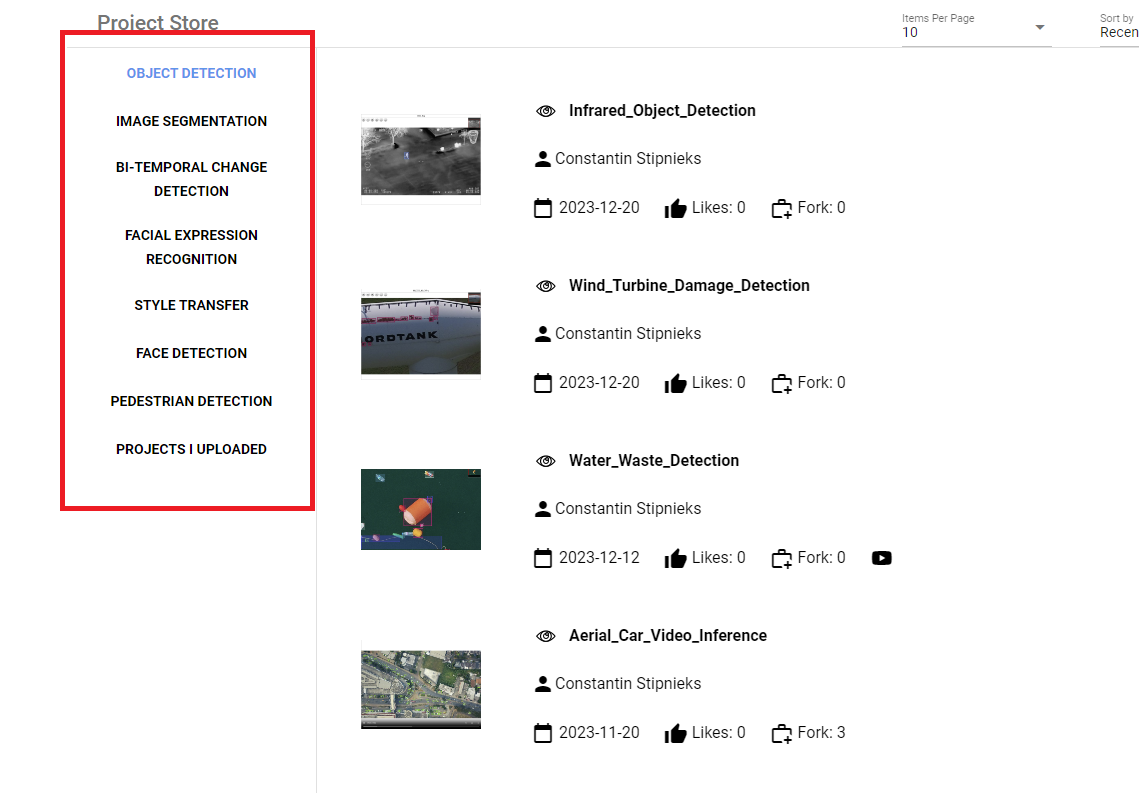The image size is (1139, 793).
Task: Select the FACE DETECTION category
Action: pos(191,353)
